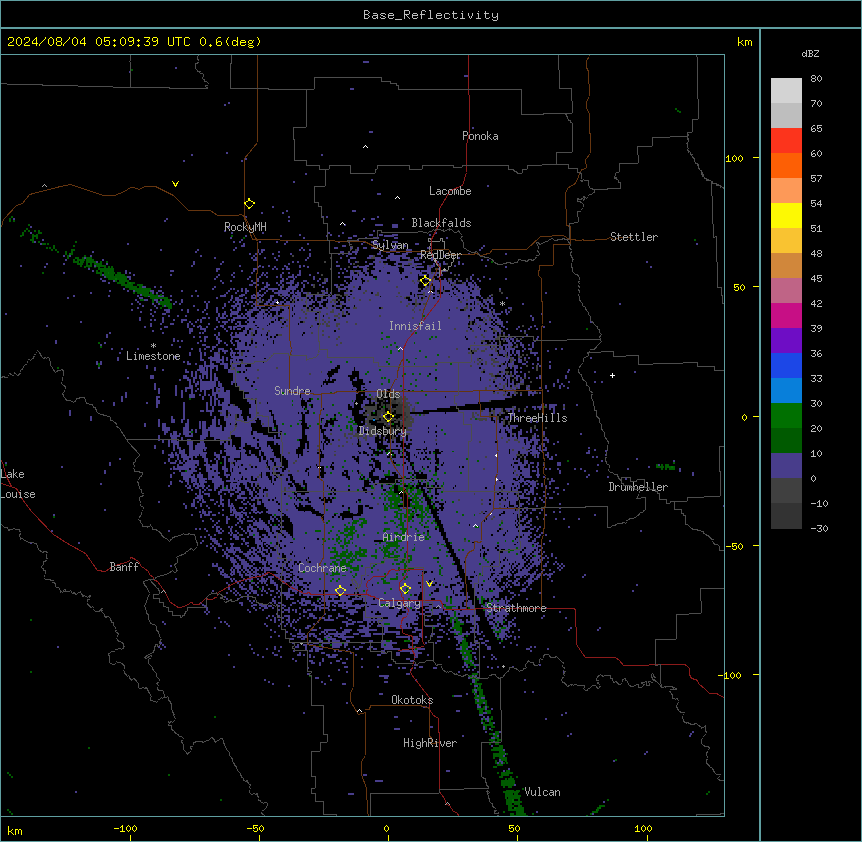Select the radar site diamond between Olds and Didsbury
This screenshot has width=862, height=842.
[388, 417]
